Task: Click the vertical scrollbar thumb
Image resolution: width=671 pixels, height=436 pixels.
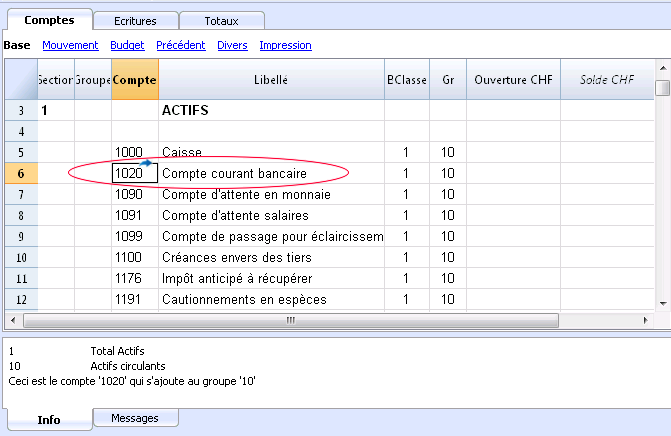Action: 663,88
